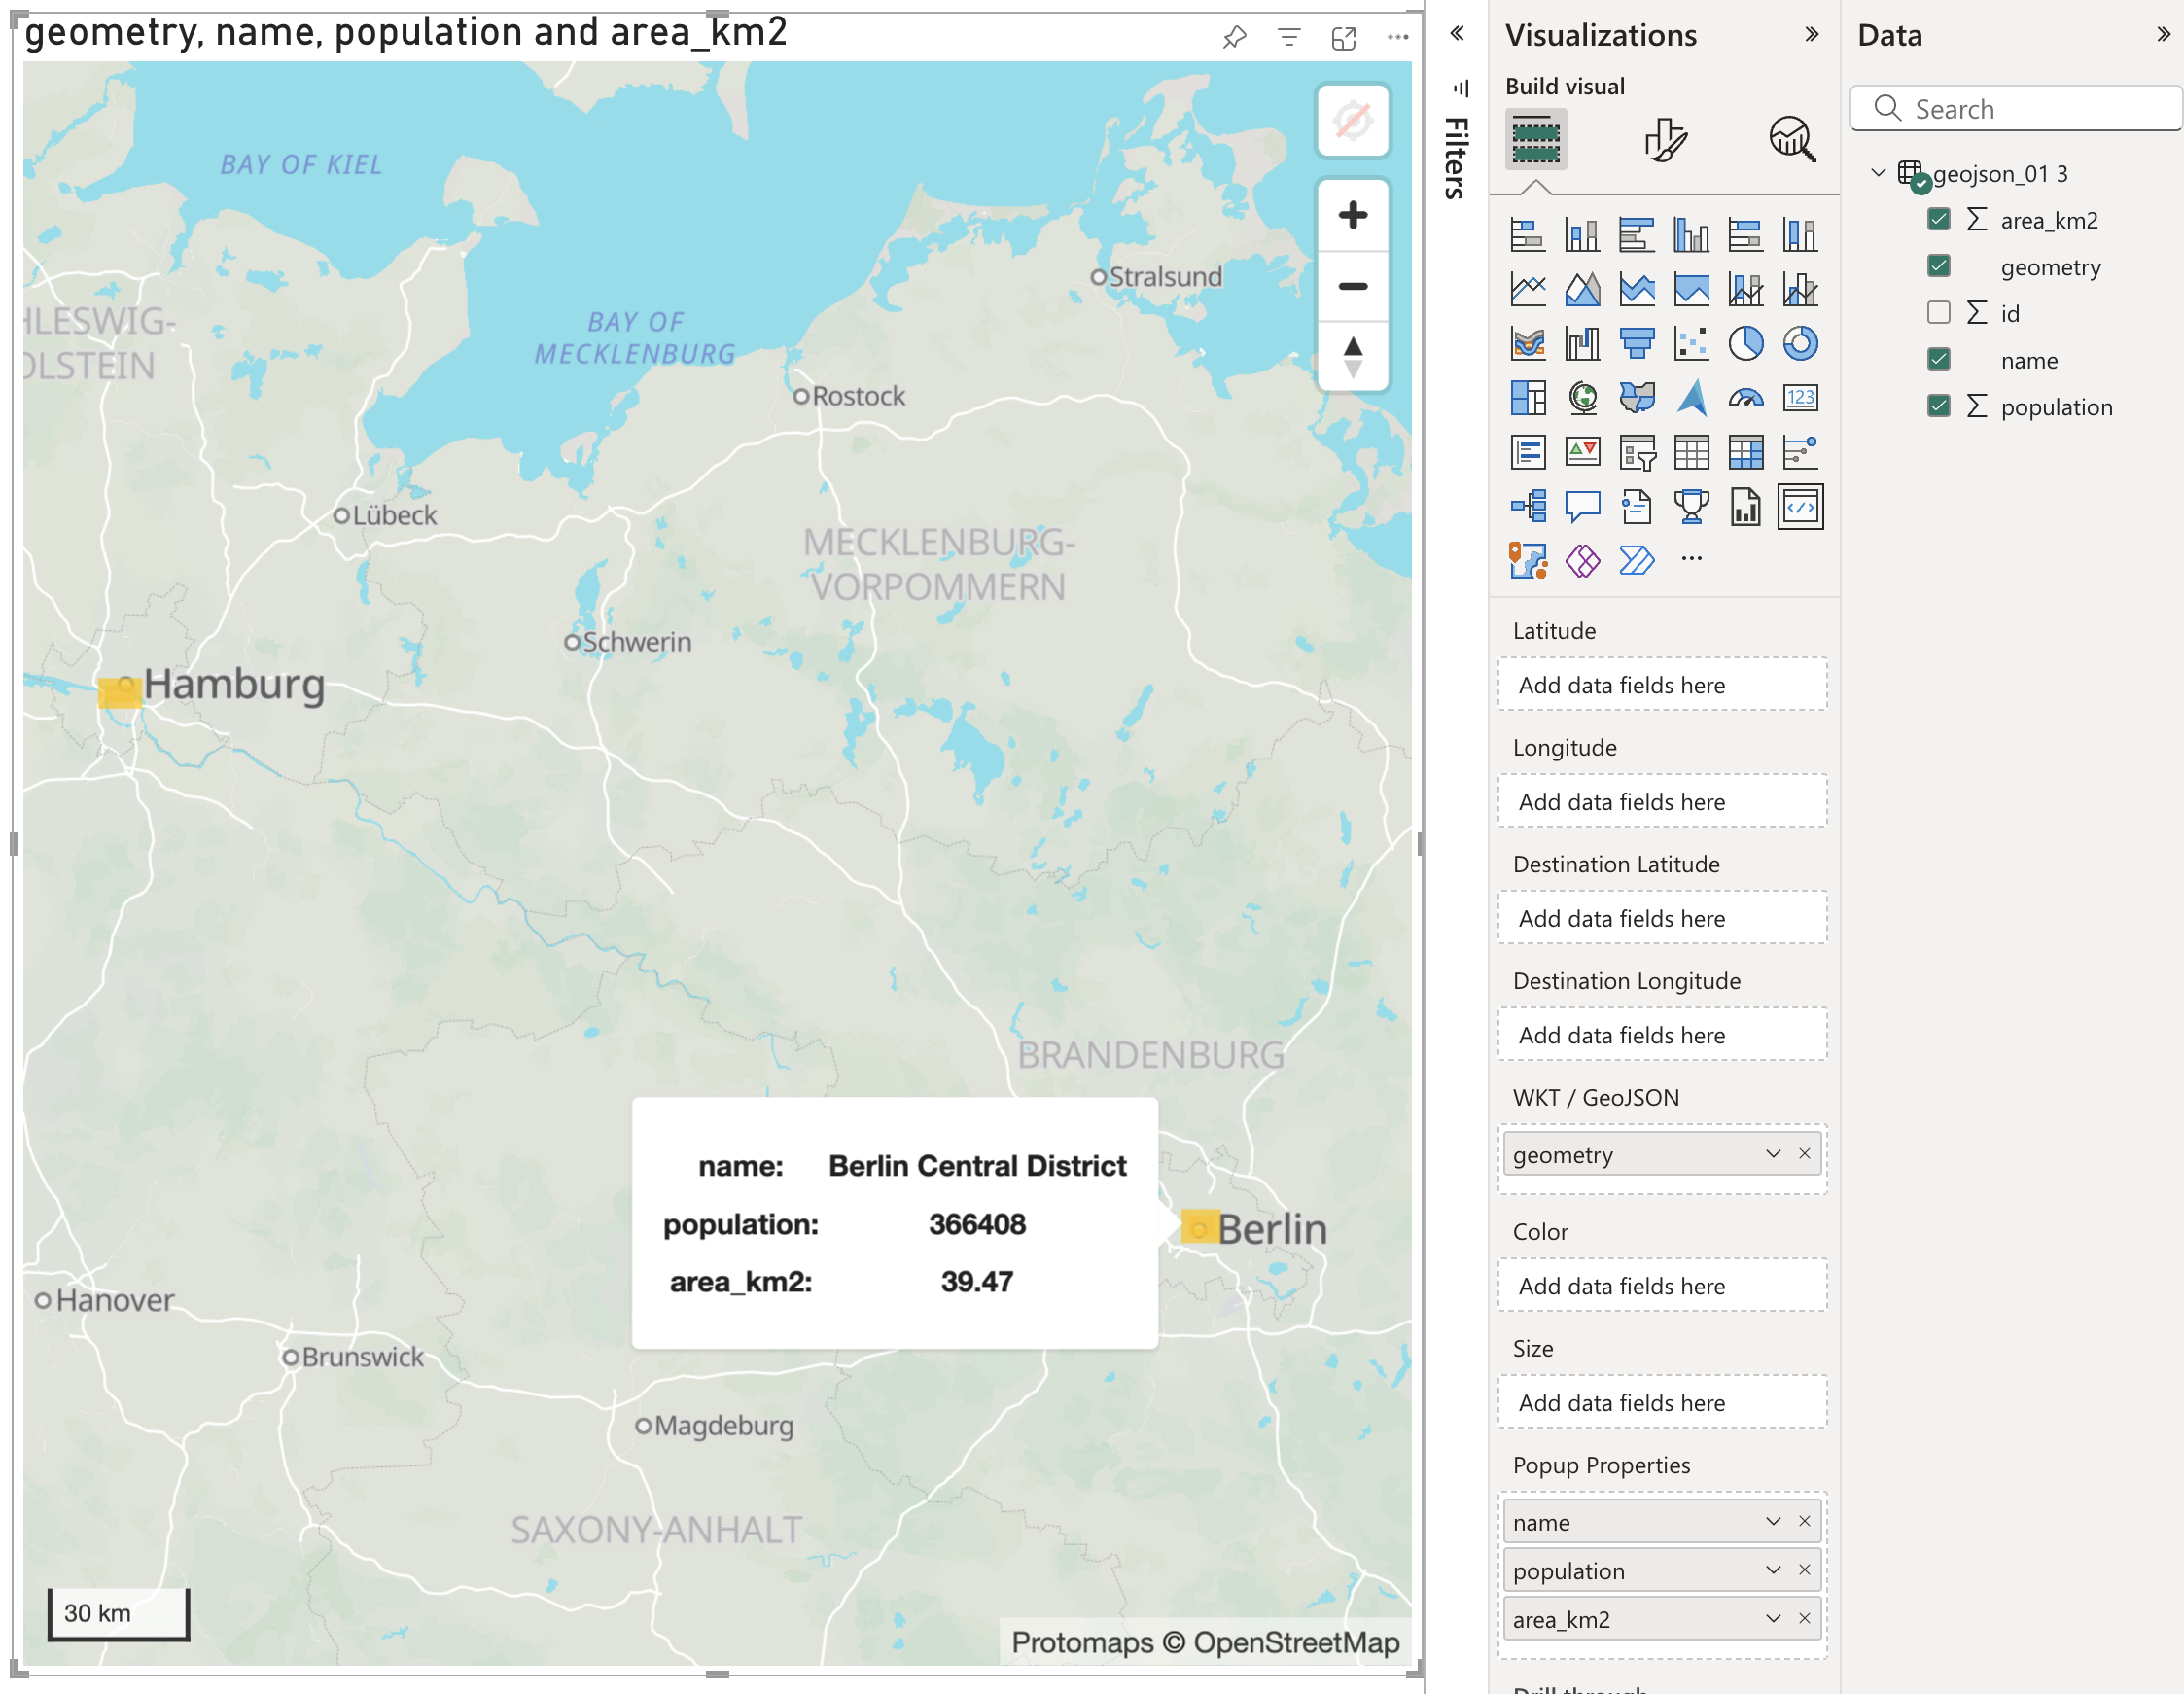Image resolution: width=2184 pixels, height=1694 pixels.
Task: Open geometry field dropdown in WKT well
Action: click(x=1772, y=1154)
